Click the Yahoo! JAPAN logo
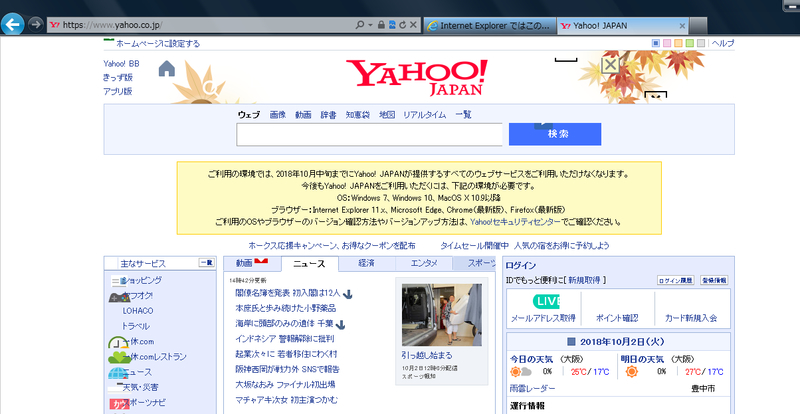 point(417,77)
